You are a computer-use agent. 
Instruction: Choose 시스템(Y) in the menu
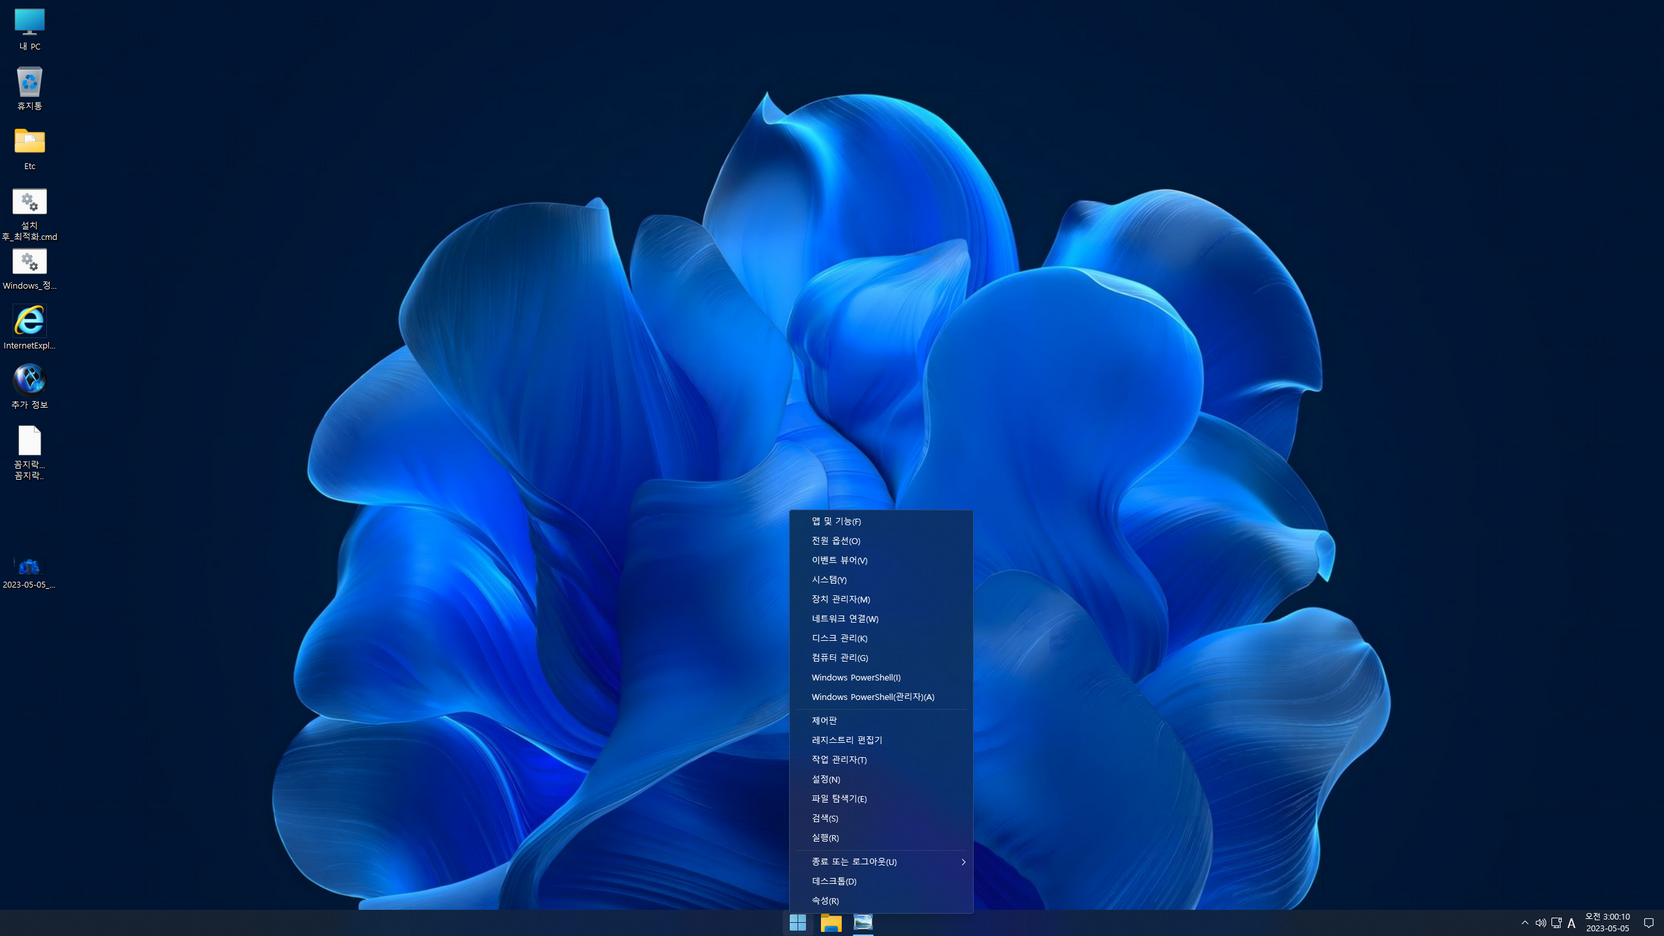coord(881,580)
